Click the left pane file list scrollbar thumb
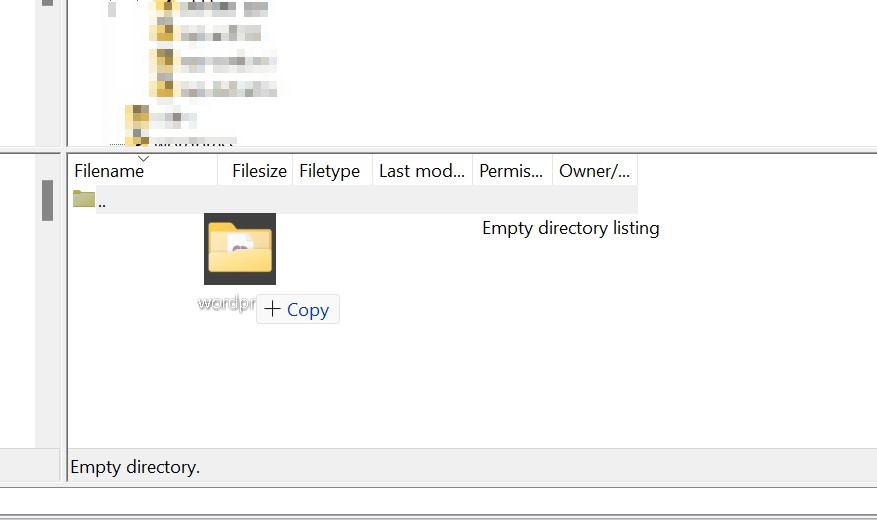 47,200
